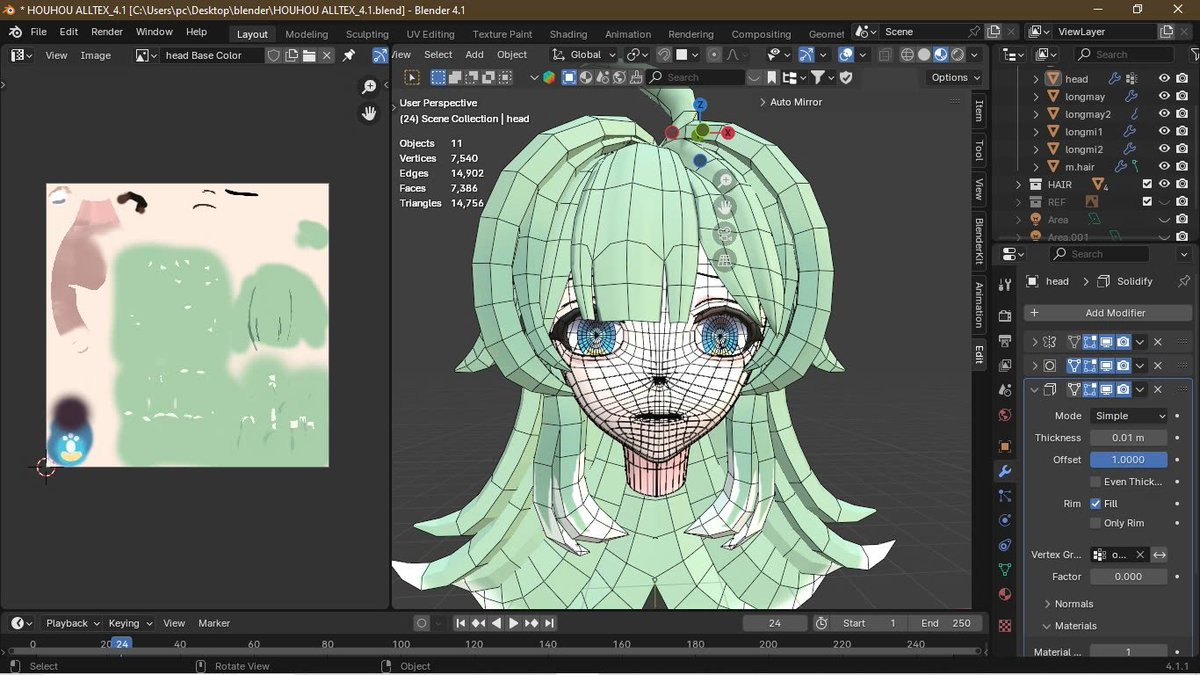Switch to the UV Editing workspace tab
This screenshot has width=1200, height=675.
point(430,34)
